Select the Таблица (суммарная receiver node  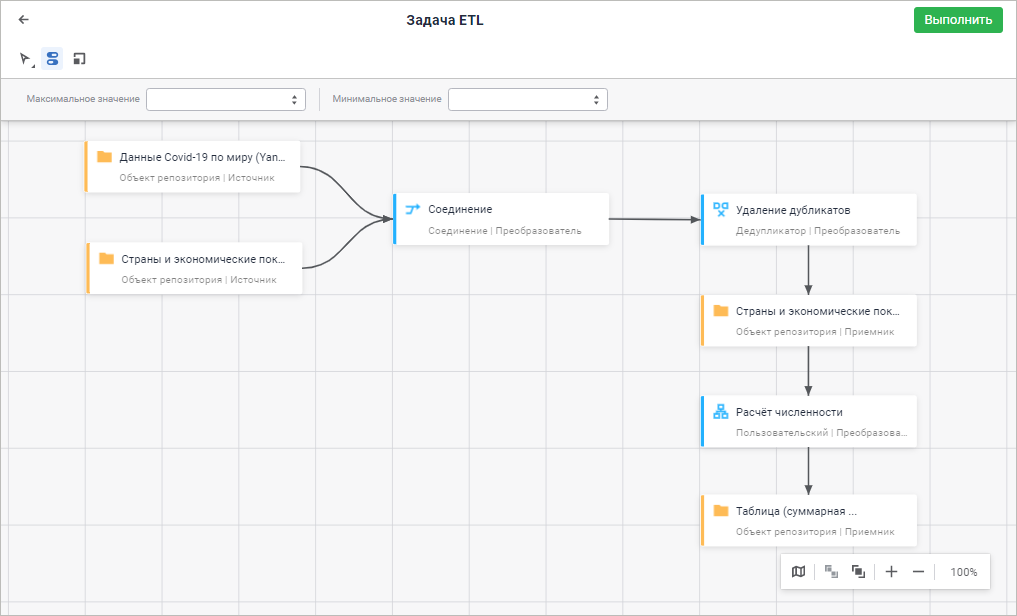810,521
